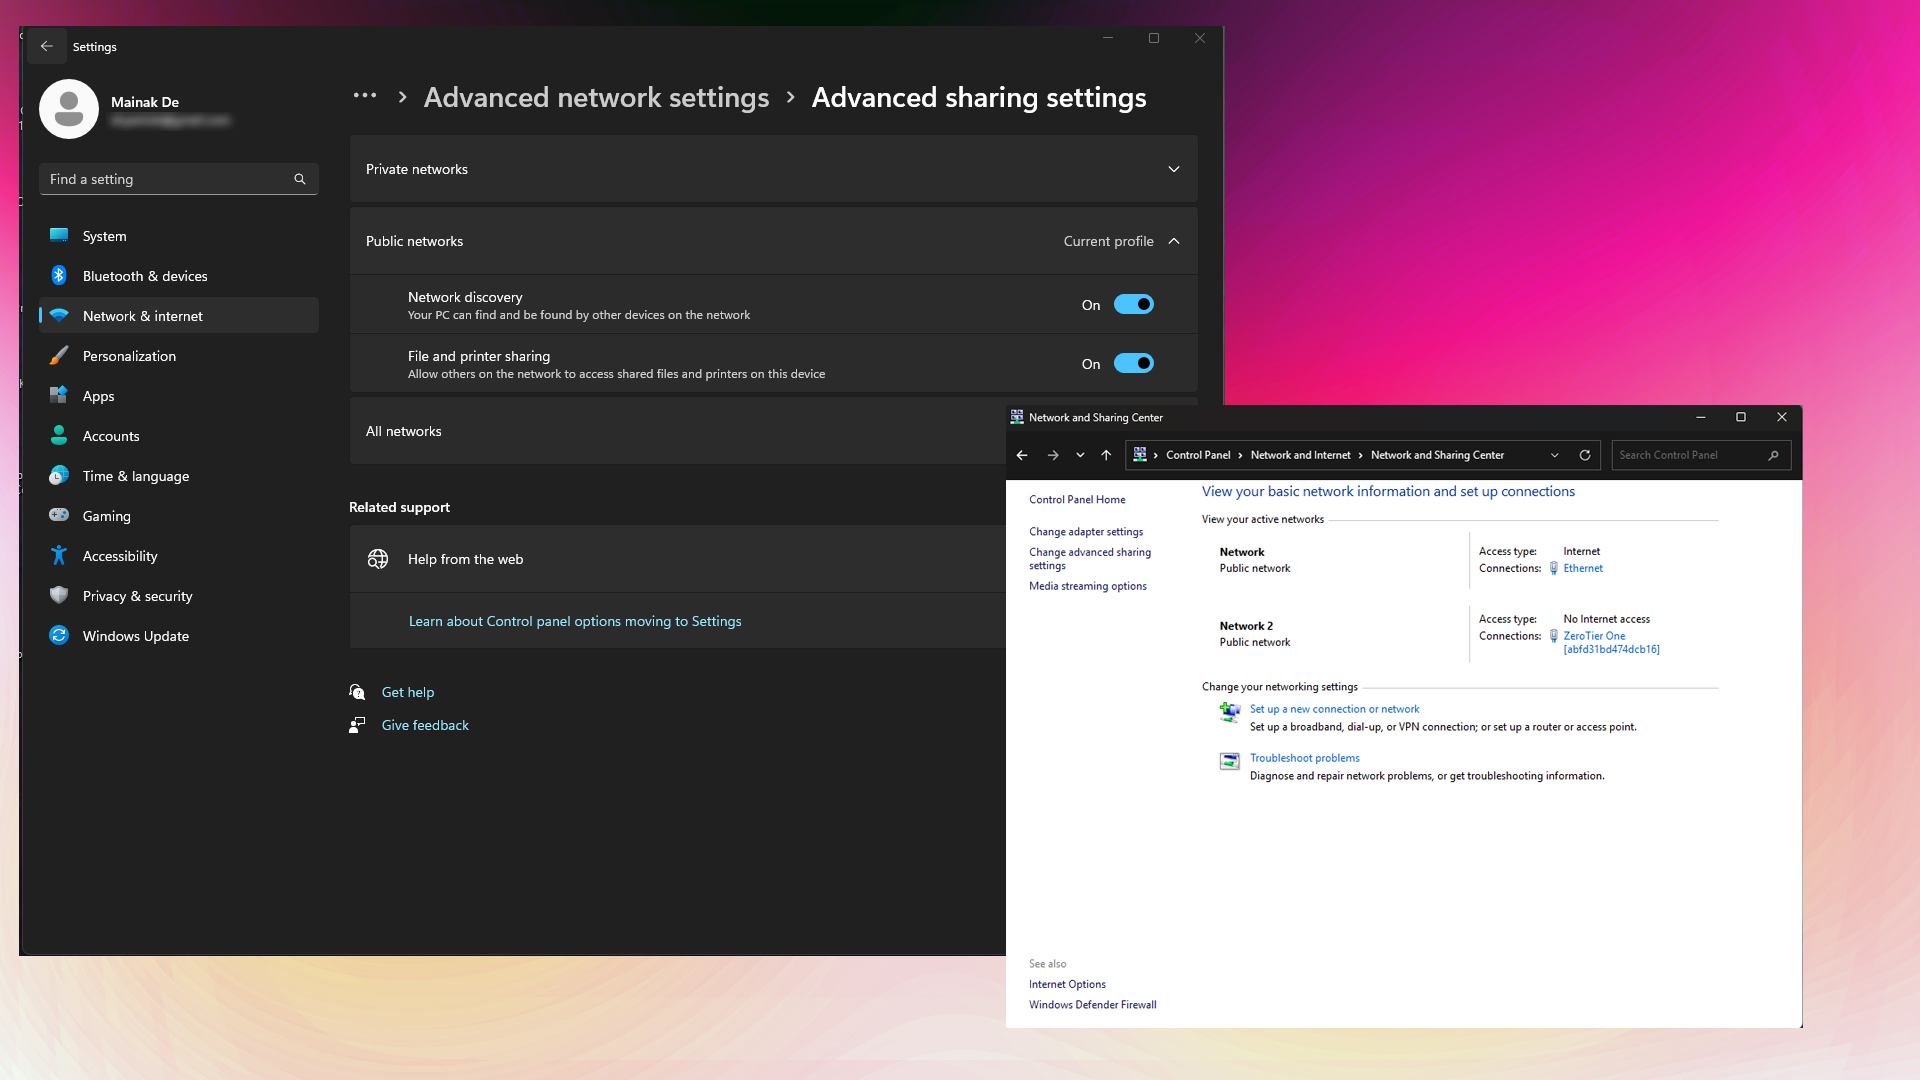Click the paintbrush Personalization icon
This screenshot has height=1080, width=1920.
59,356
